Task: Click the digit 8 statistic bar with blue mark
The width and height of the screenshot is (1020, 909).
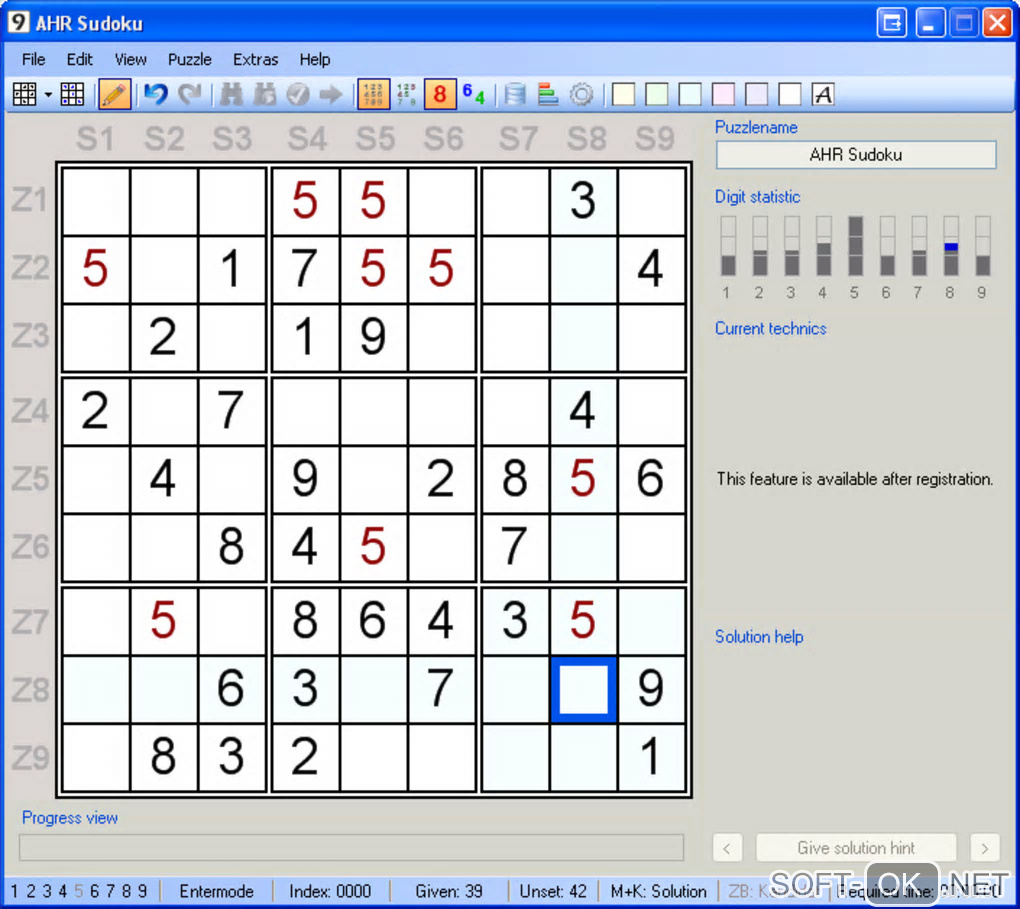Action: coord(950,246)
